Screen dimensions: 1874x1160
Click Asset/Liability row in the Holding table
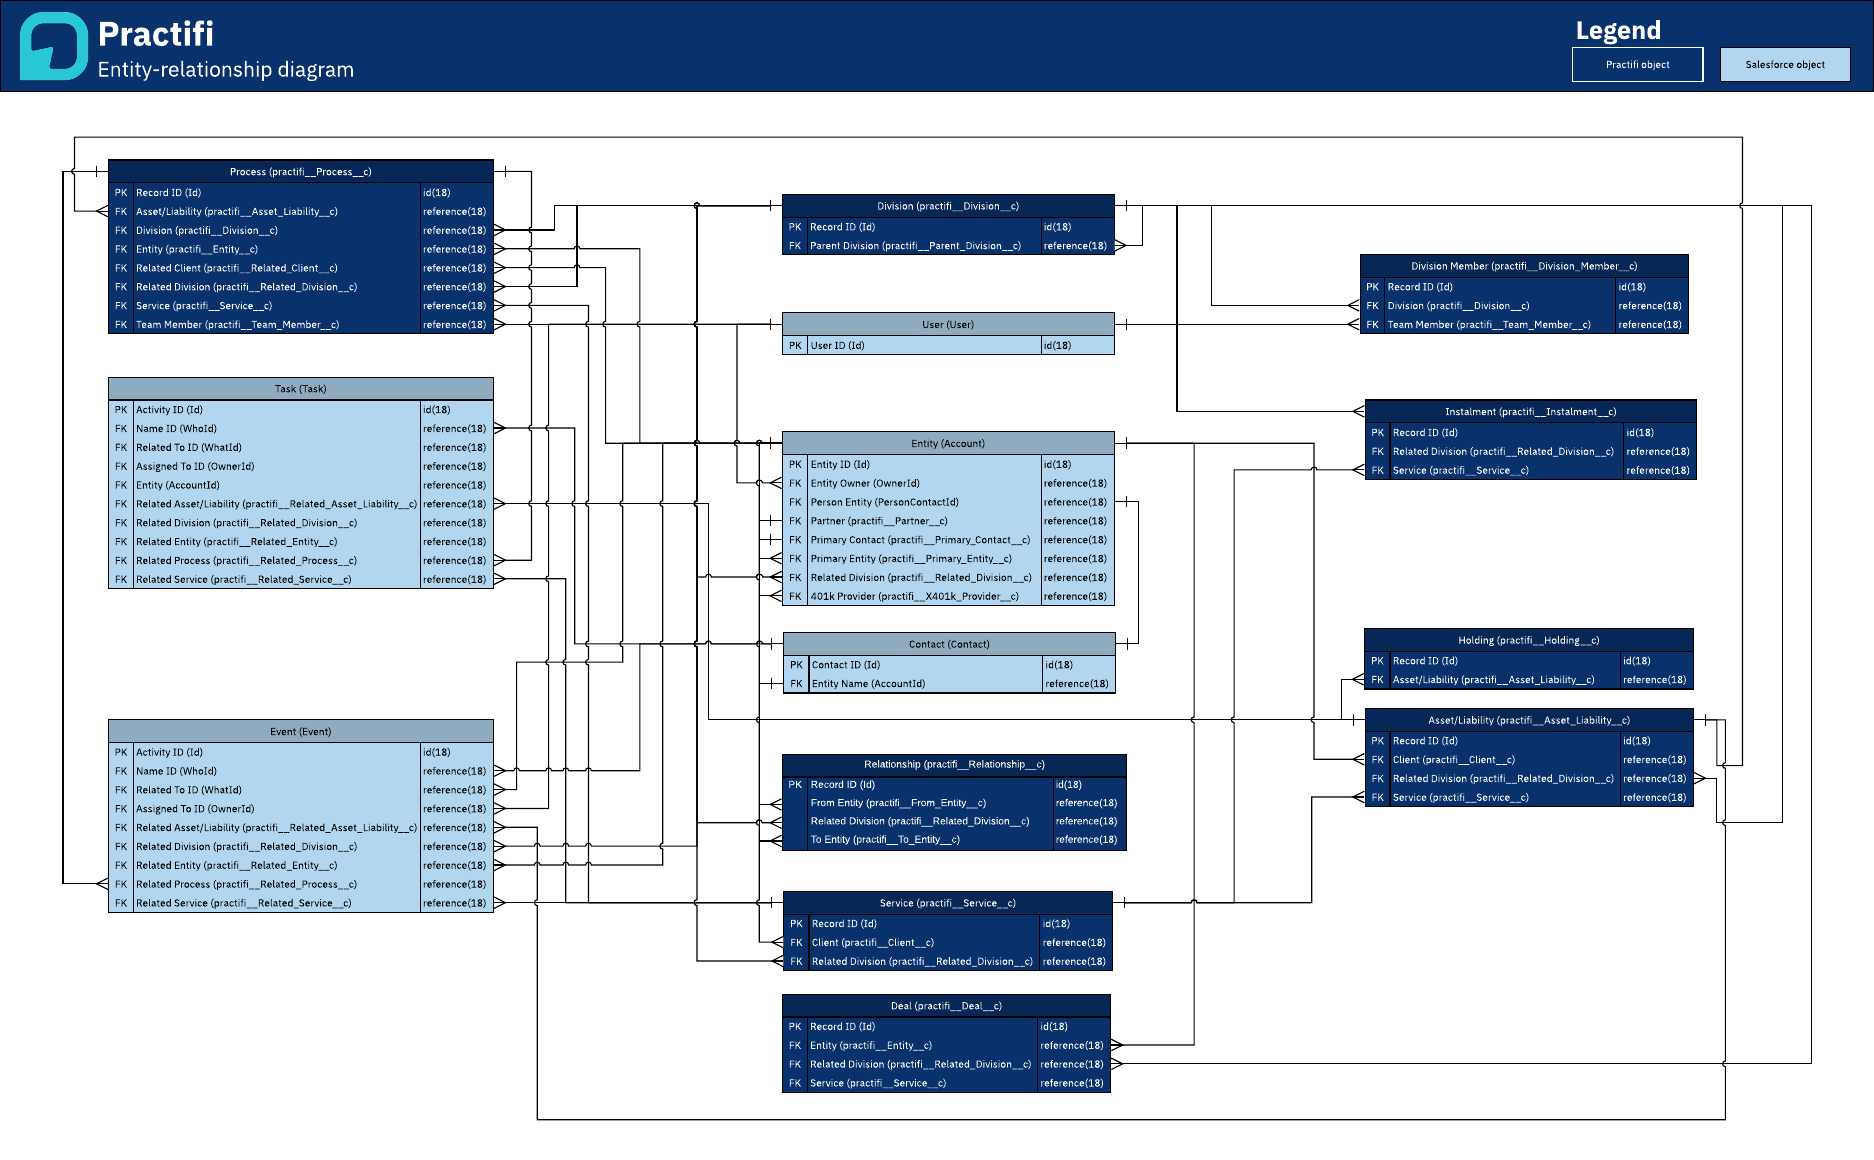tap(1529, 680)
